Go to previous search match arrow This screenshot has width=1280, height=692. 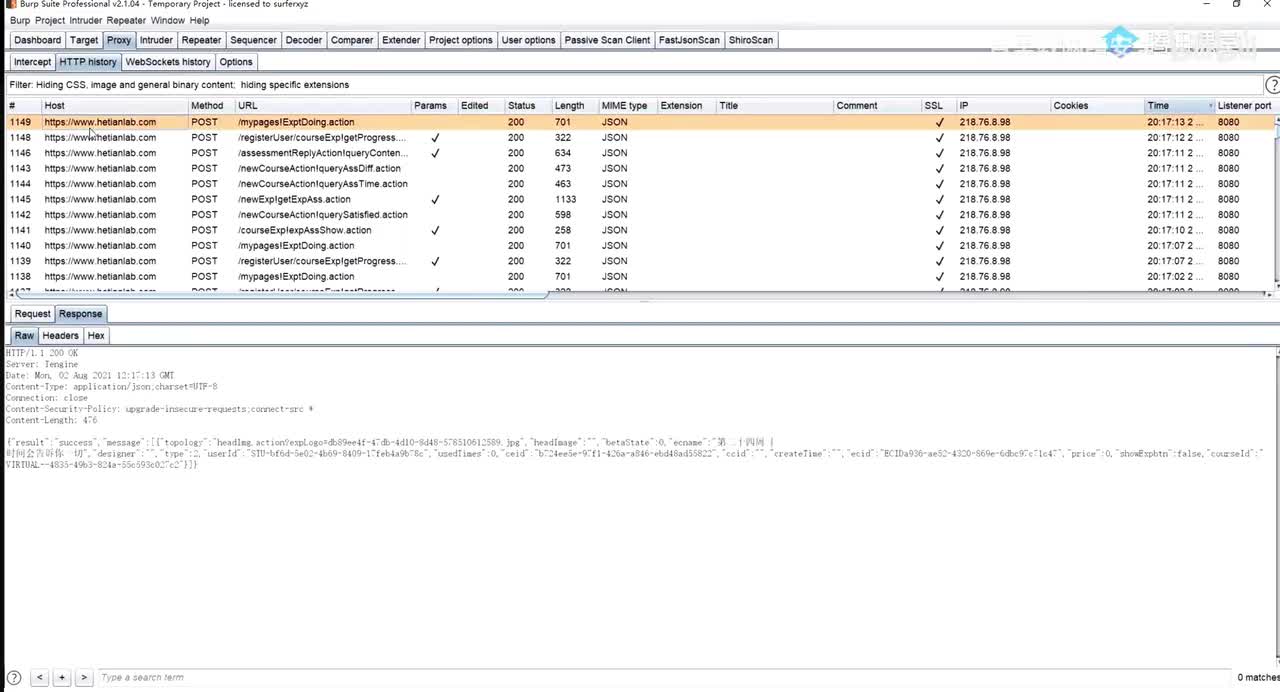[x=40, y=677]
